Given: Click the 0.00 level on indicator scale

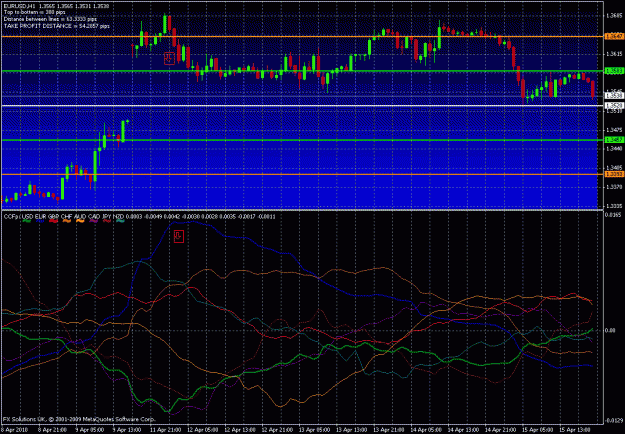Looking at the screenshot, I should (x=610, y=330).
